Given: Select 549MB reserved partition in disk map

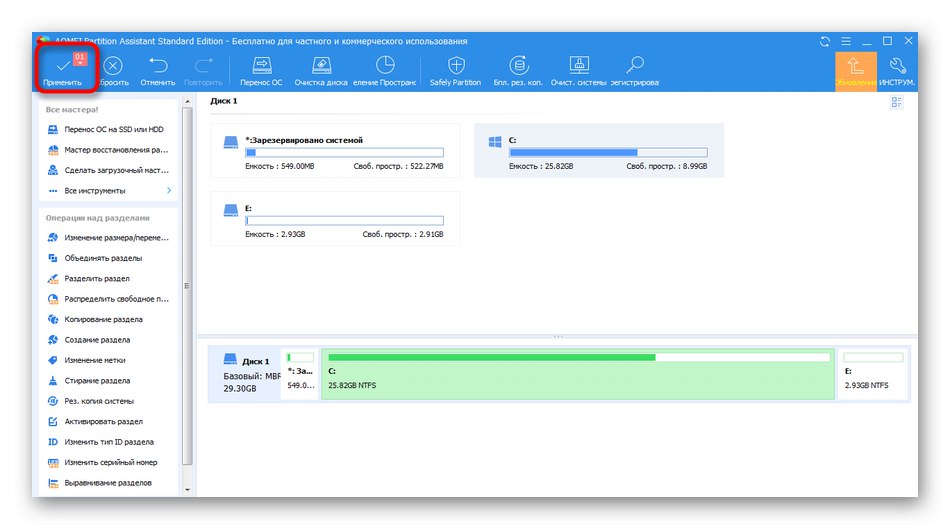Looking at the screenshot, I should [x=301, y=374].
